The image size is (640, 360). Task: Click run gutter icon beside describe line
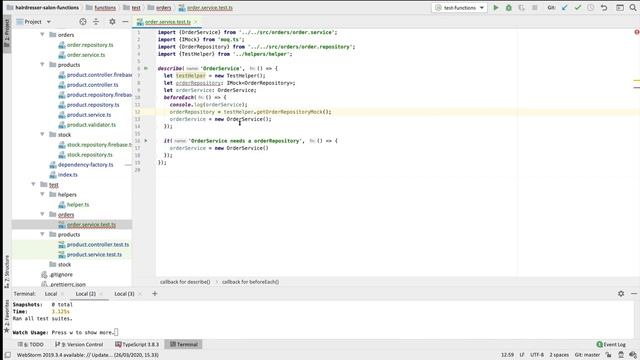[146, 68]
